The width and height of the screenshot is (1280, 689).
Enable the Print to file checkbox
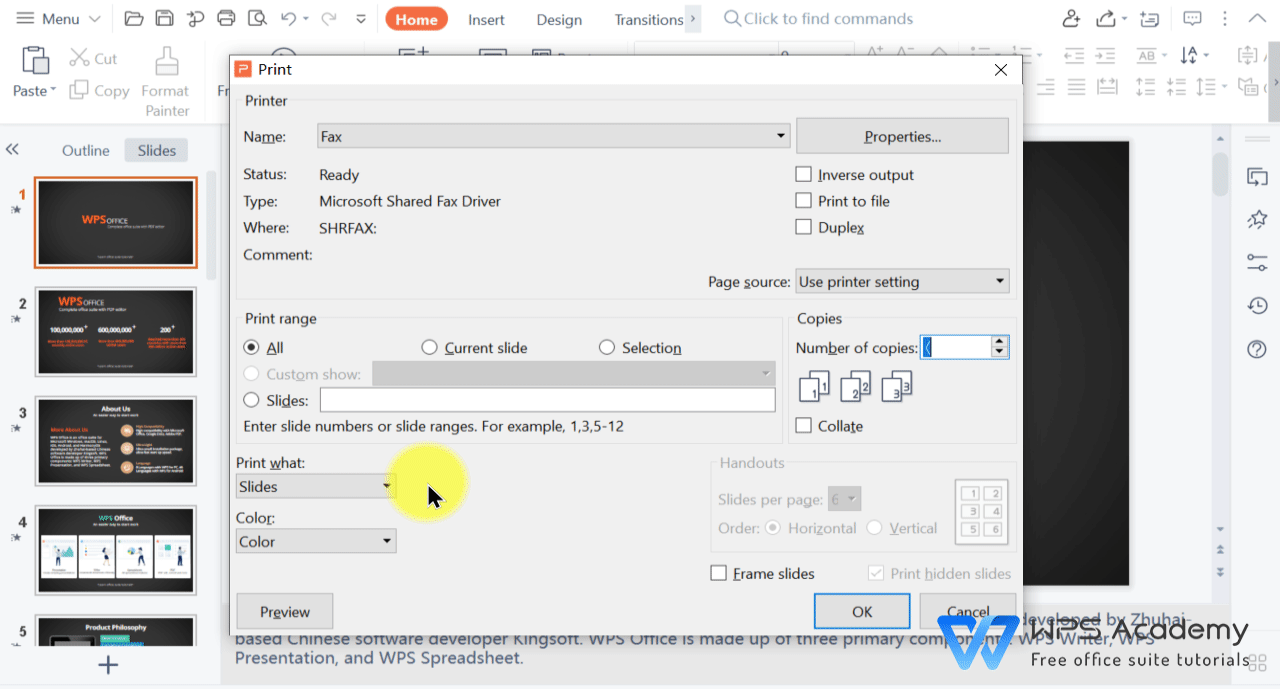tap(803, 200)
